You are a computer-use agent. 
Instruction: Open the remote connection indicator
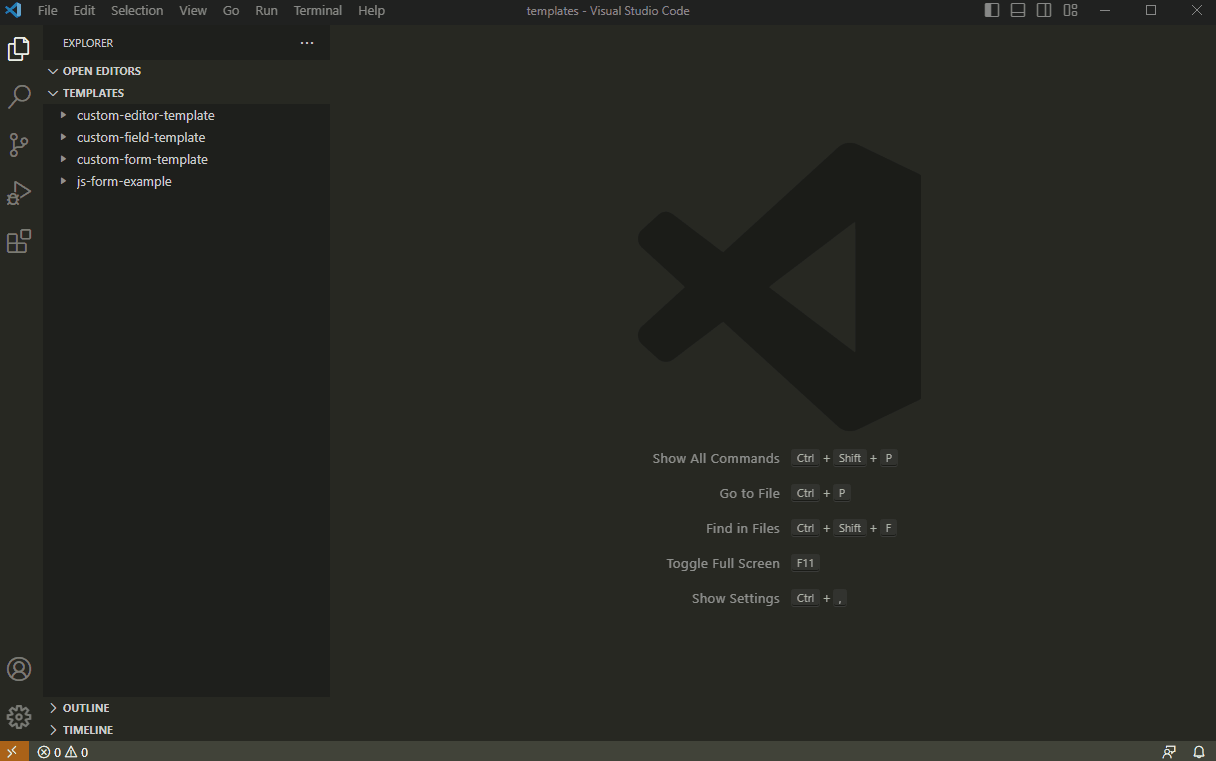pos(13,751)
